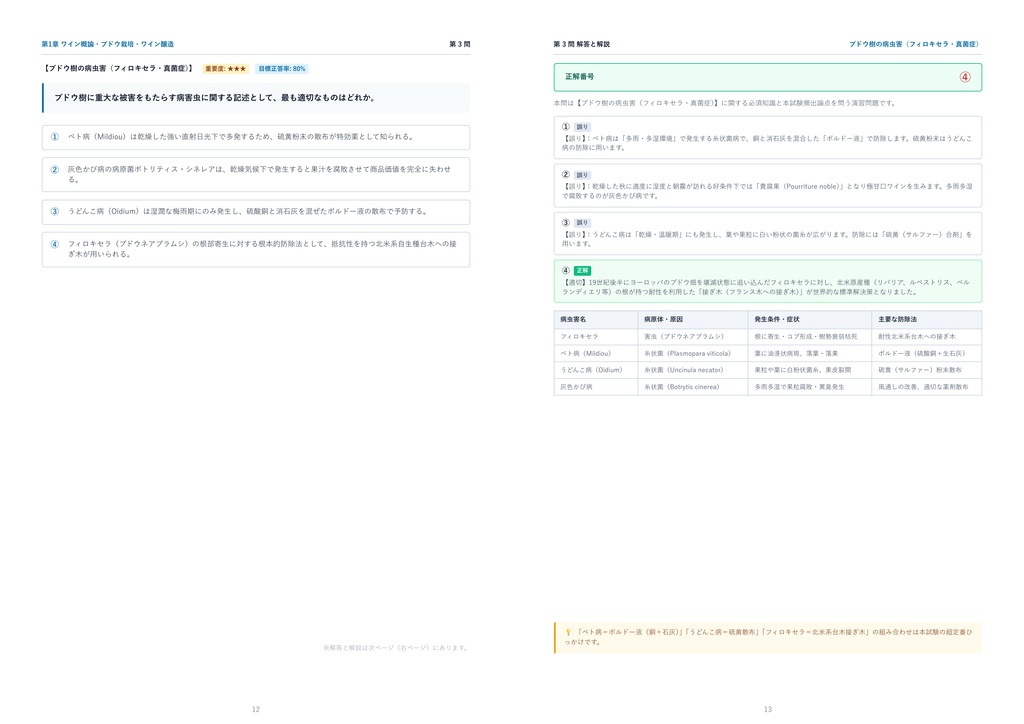Click the 第3問 解答と解説 header

[x=581, y=44]
